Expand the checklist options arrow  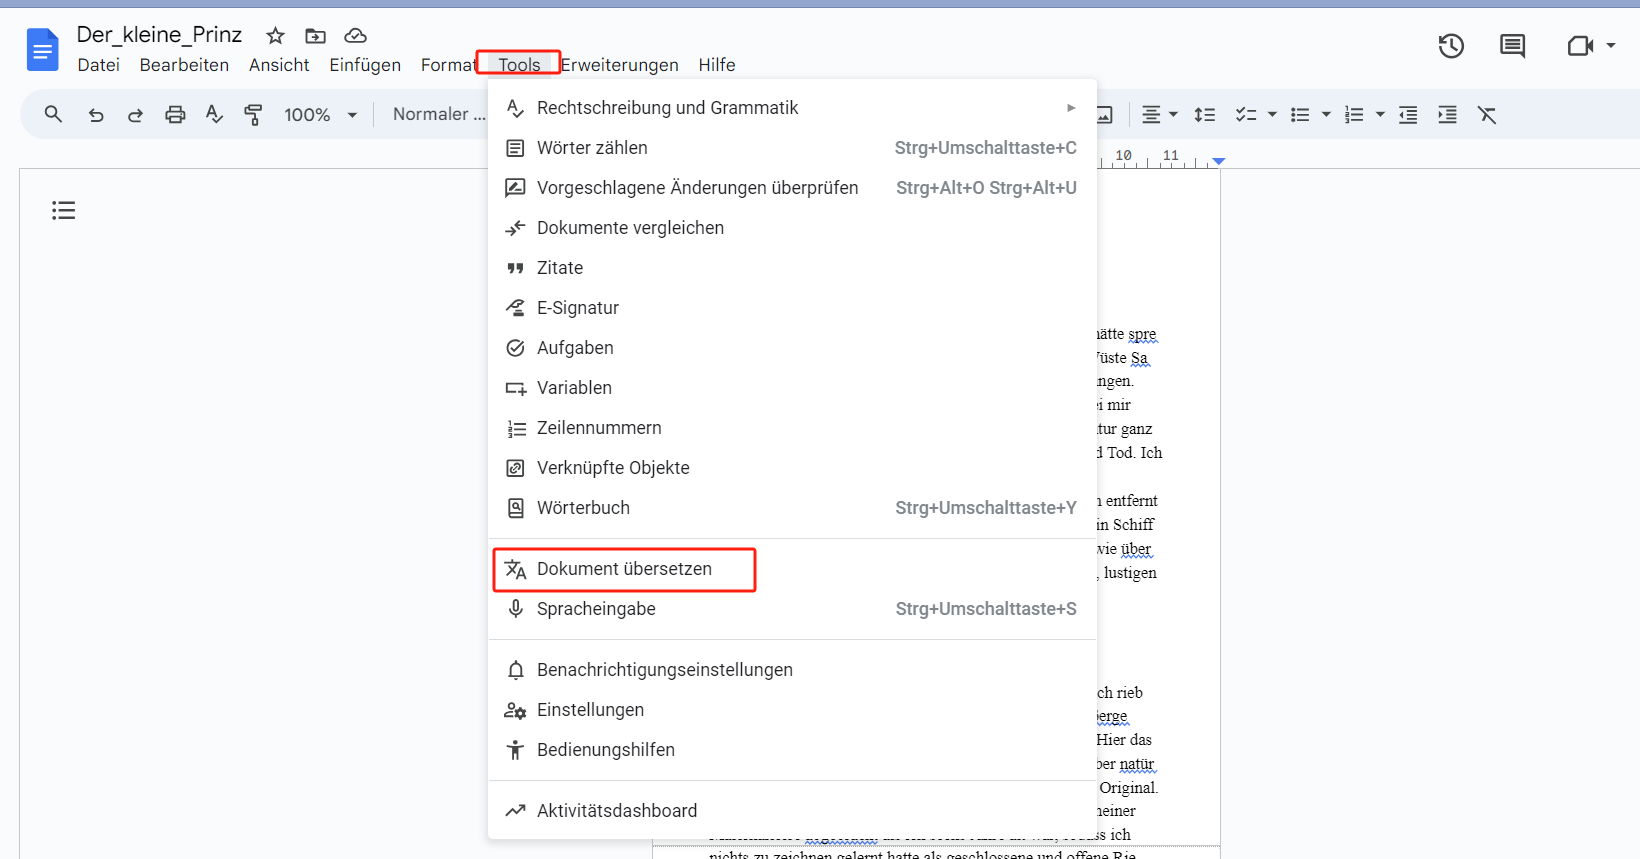tap(1272, 115)
